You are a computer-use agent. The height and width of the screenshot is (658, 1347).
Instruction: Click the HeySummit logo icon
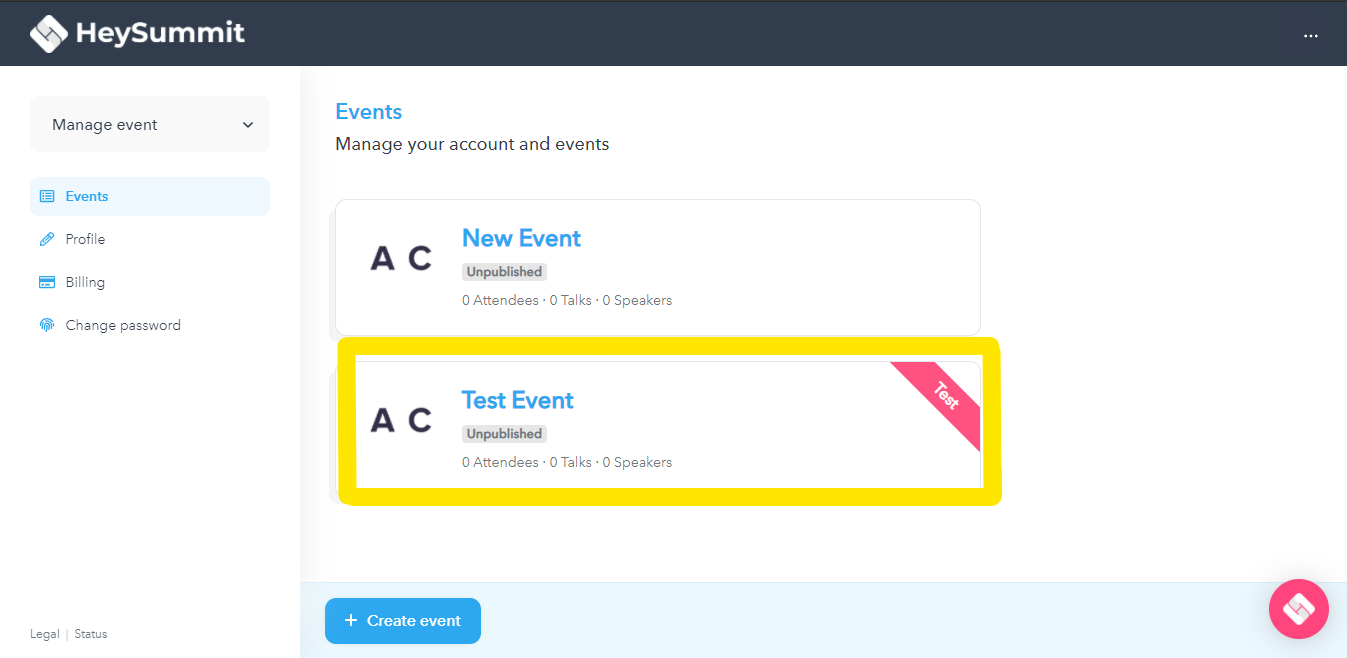click(48, 33)
